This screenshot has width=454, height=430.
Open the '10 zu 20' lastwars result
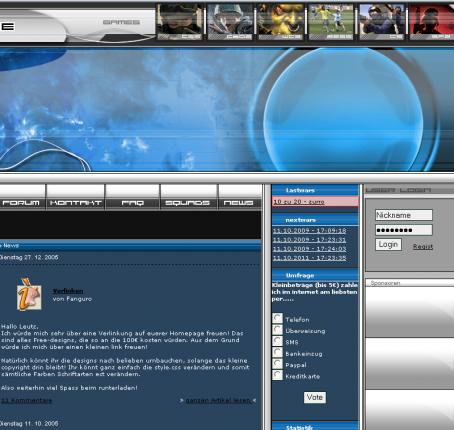[x=299, y=202]
